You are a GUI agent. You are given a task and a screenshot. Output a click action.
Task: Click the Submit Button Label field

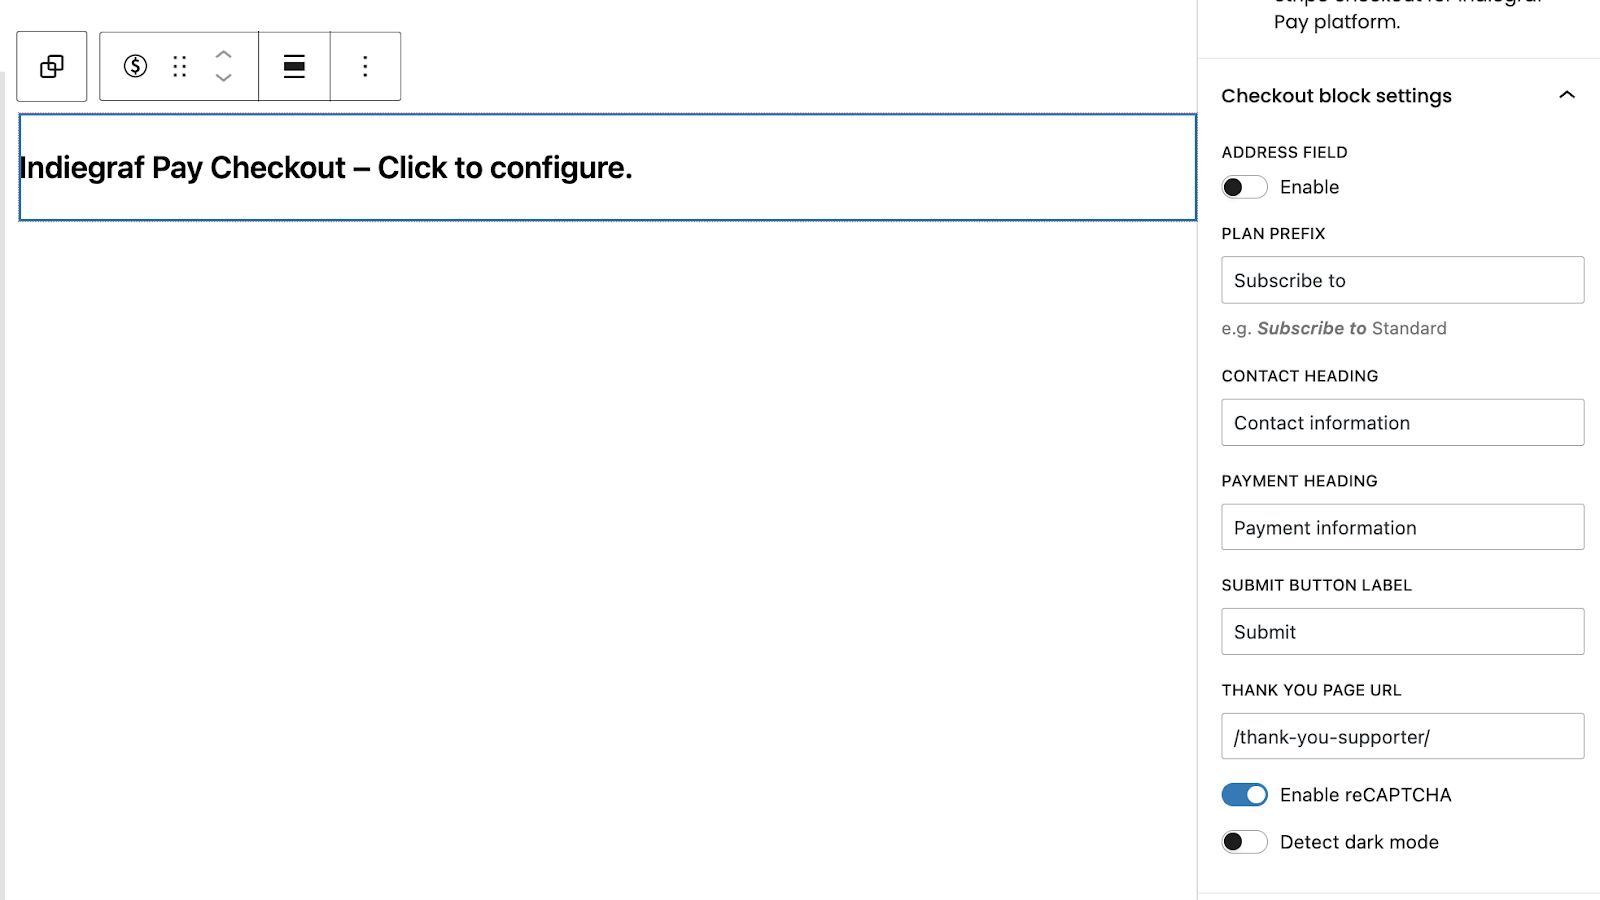tap(1402, 632)
